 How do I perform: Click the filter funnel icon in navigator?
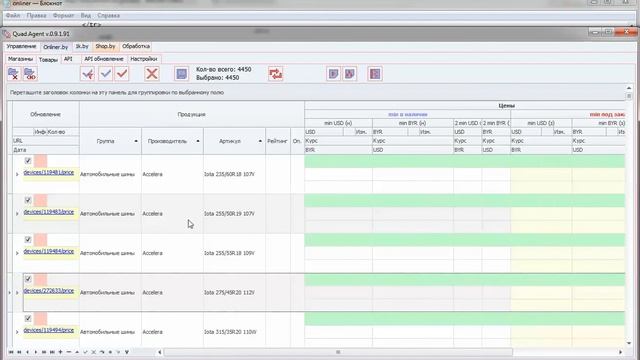click(x=127, y=352)
